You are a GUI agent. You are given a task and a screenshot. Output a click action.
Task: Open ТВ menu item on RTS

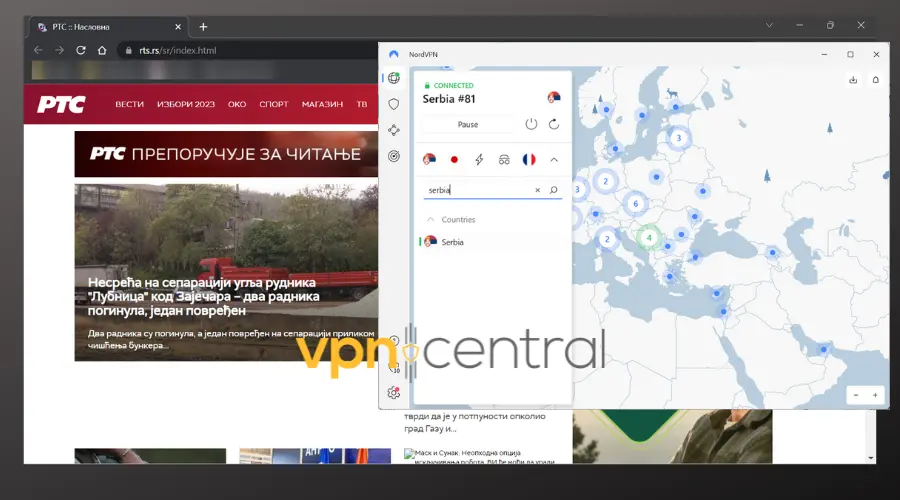[362, 104]
